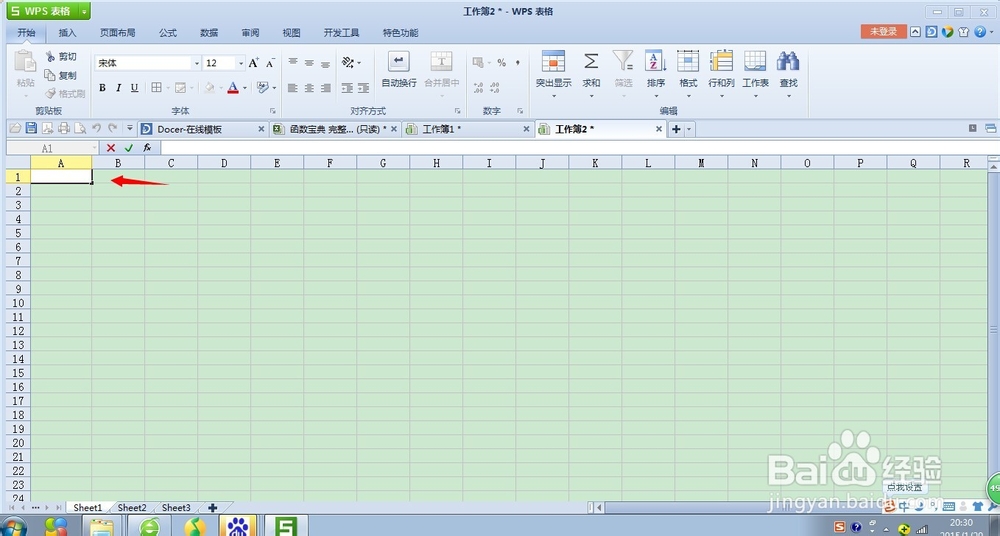1000x536 pixels.
Task: Align text right icon
Action: (325, 88)
